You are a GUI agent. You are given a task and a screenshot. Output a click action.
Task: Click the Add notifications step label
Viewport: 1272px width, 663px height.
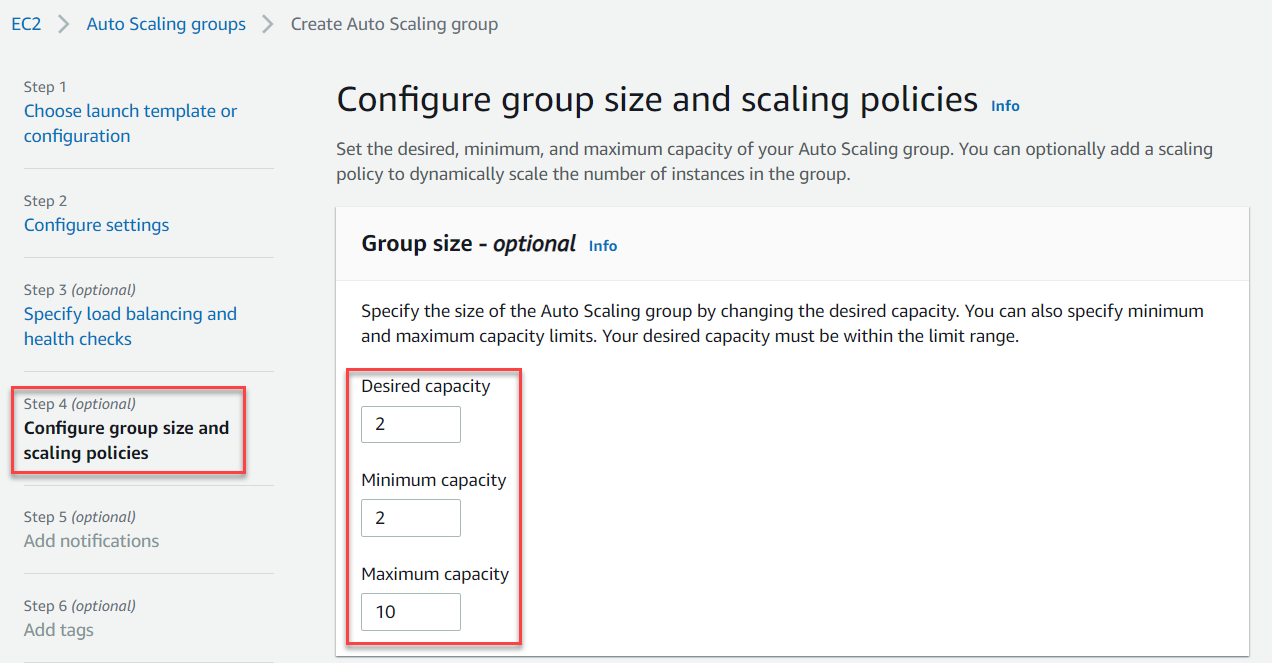(91, 541)
